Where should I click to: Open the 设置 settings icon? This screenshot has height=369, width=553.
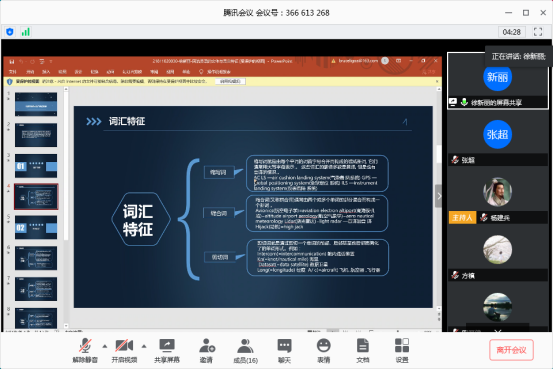tap(402, 350)
